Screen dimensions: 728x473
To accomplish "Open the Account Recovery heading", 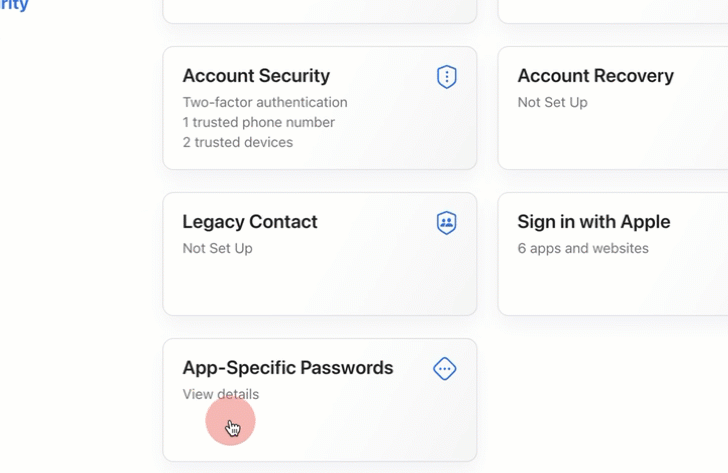I will [595, 76].
